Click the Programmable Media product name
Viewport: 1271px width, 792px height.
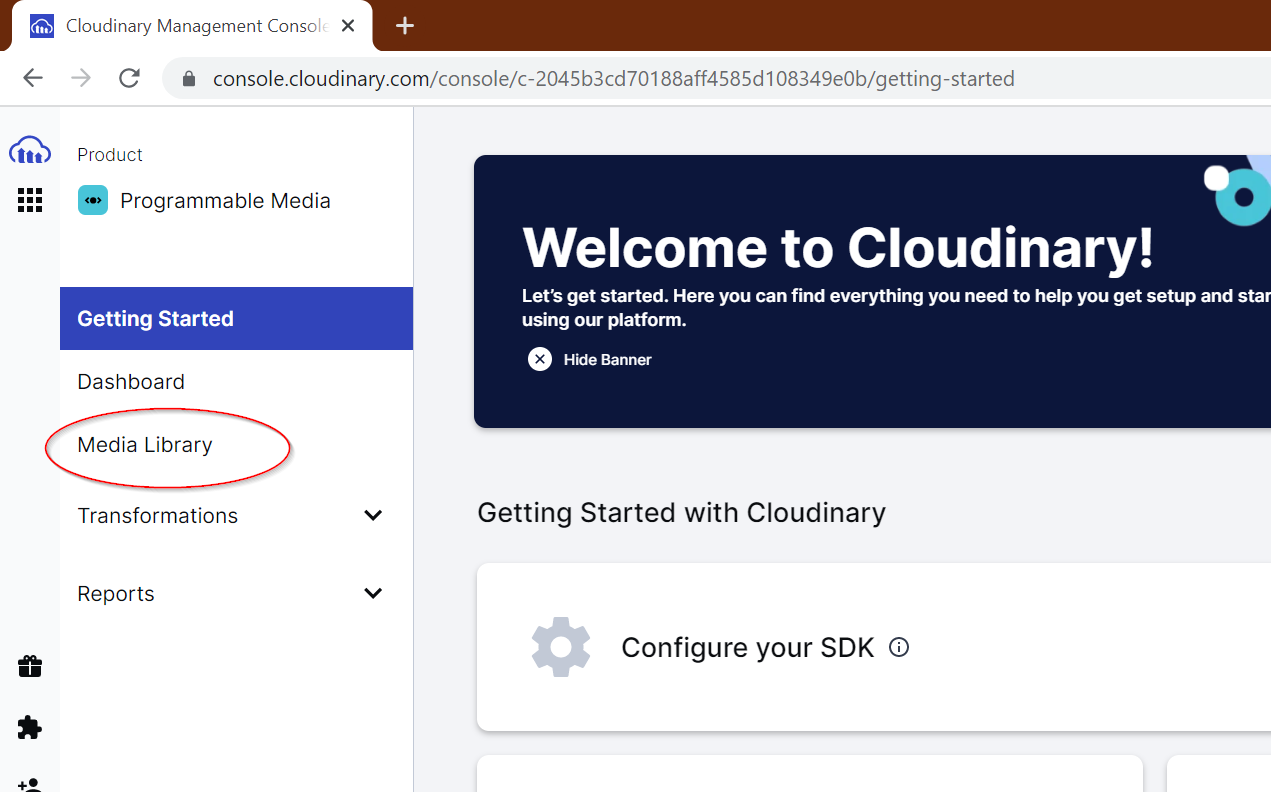(x=225, y=201)
